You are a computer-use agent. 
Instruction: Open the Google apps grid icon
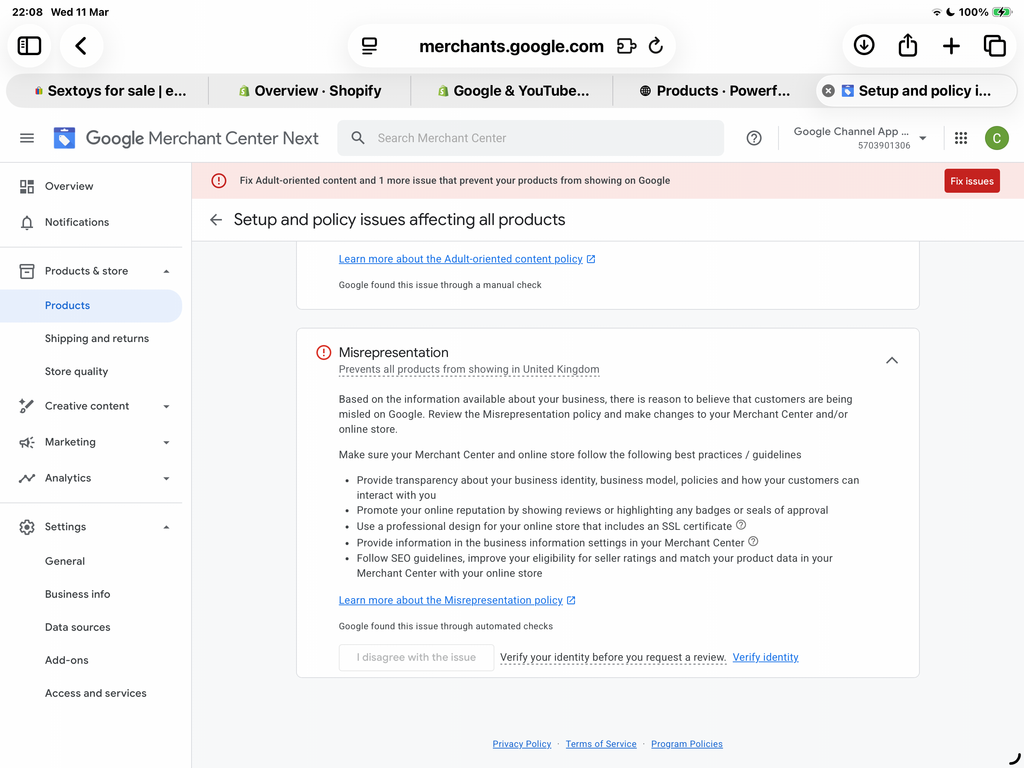click(x=961, y=138)
